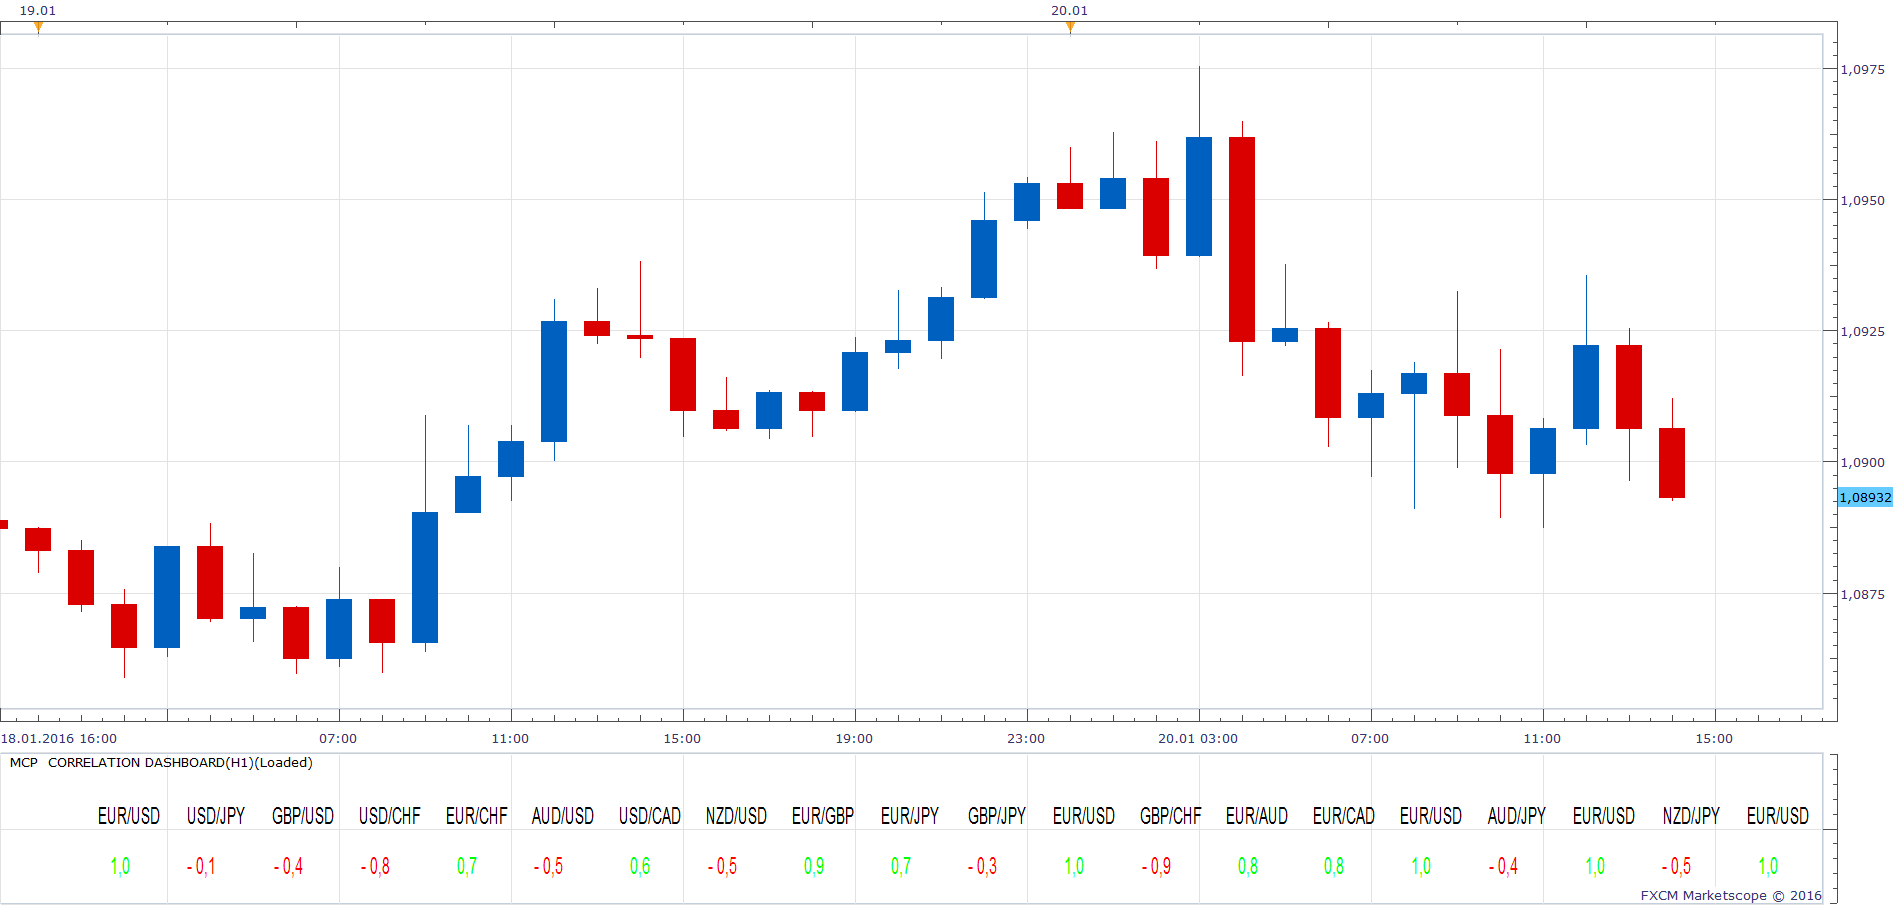Click the EUR/GBP pair label

pos(823,816)
